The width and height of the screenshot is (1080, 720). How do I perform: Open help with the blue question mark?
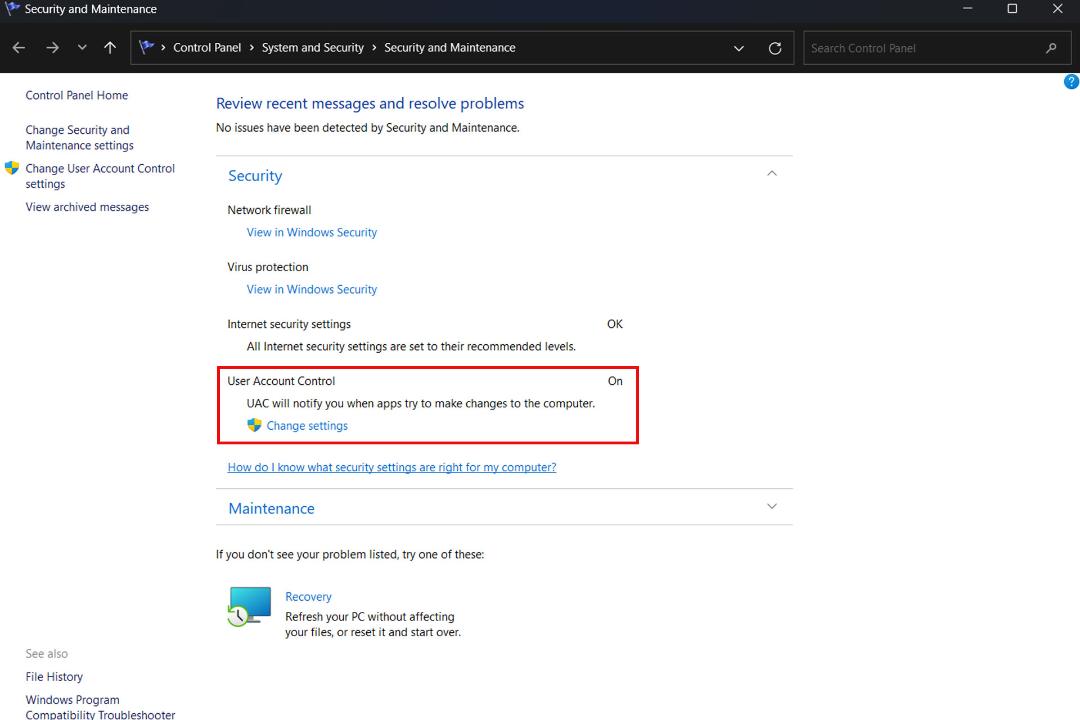pos(1071,82)
